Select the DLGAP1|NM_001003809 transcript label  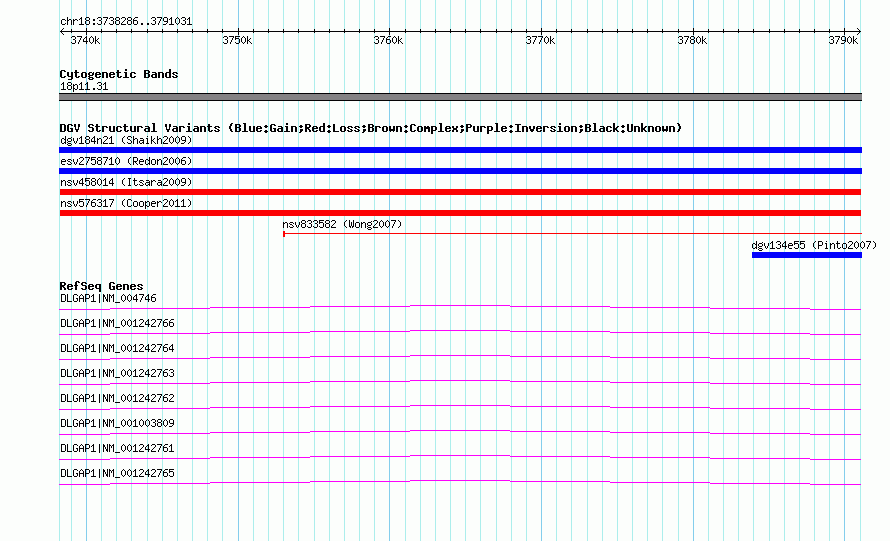click(117, 423)
